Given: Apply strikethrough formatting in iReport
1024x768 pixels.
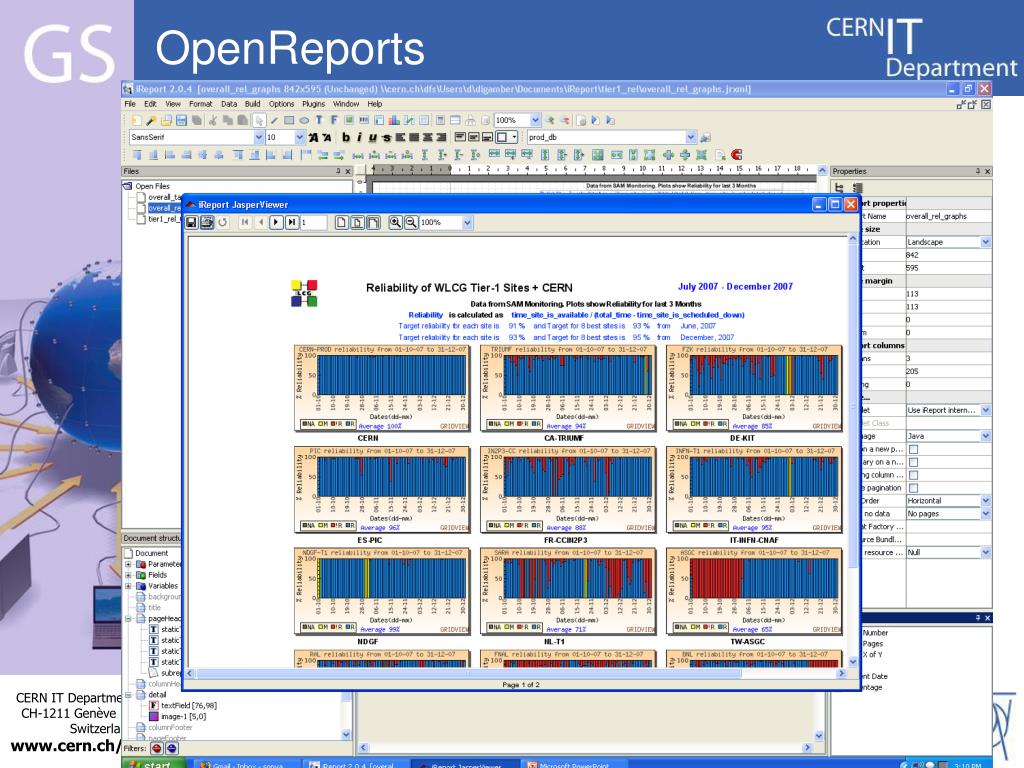Looking at the screenshot, I should point(386,137).
